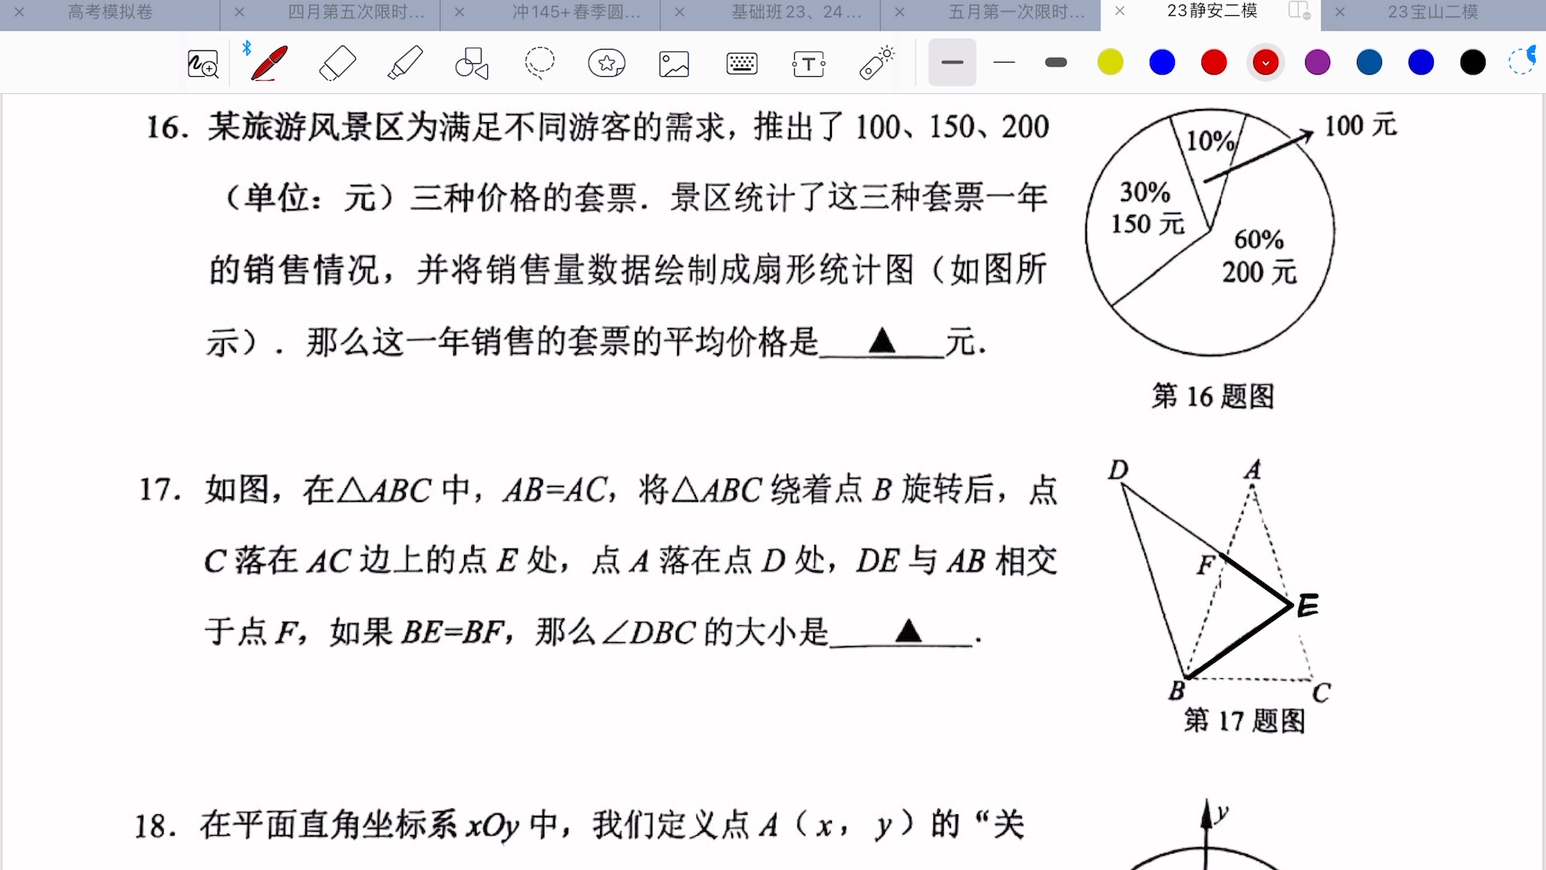Pick the first blue pen color
This screenshot has height=870, width=1546.
[x=1162, y=62]
